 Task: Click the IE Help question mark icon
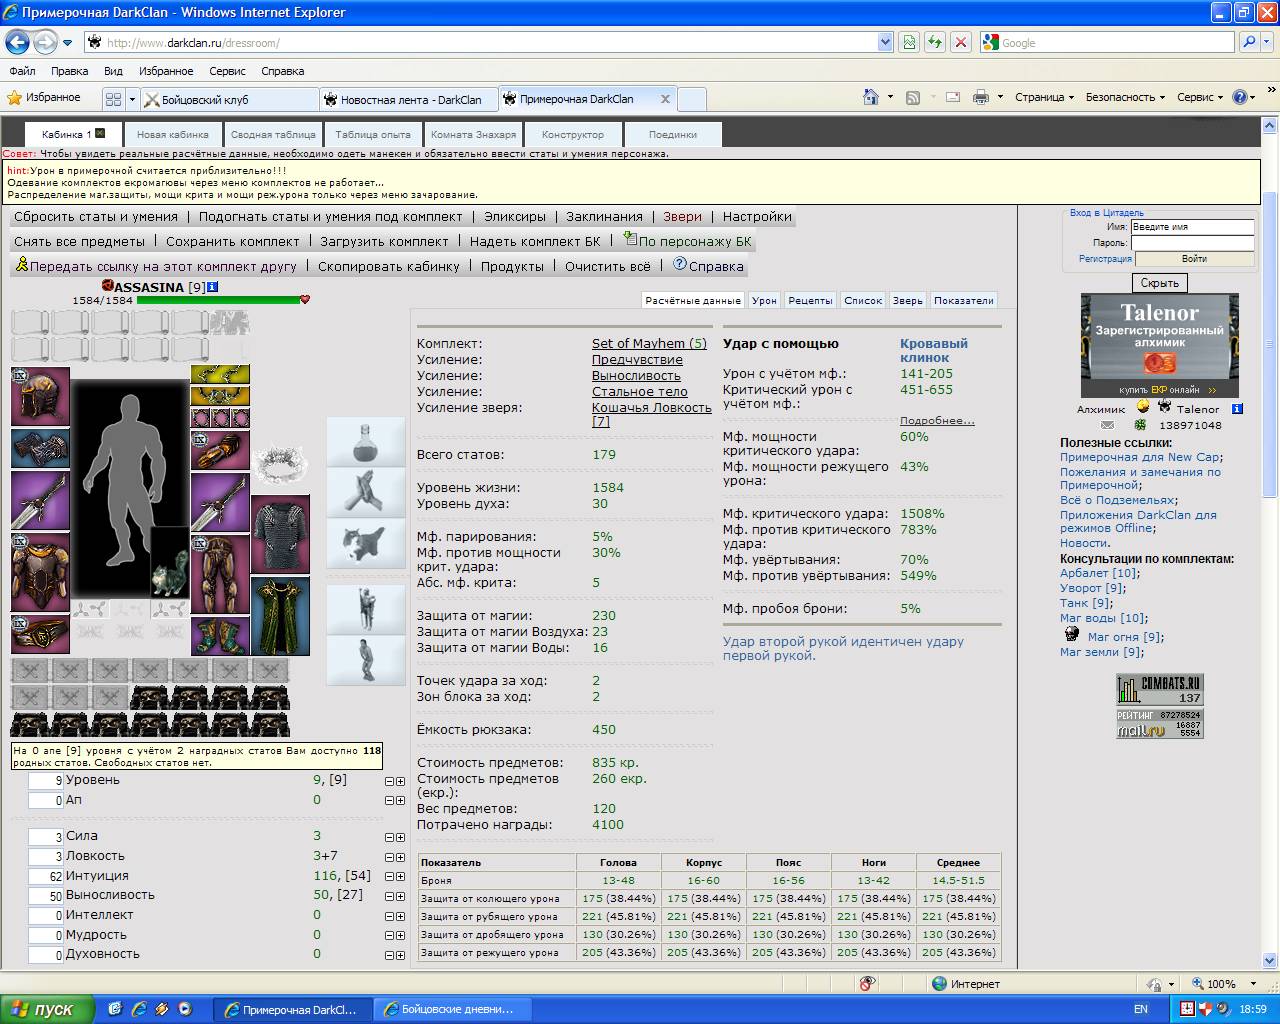click(x=1240, y=97)
